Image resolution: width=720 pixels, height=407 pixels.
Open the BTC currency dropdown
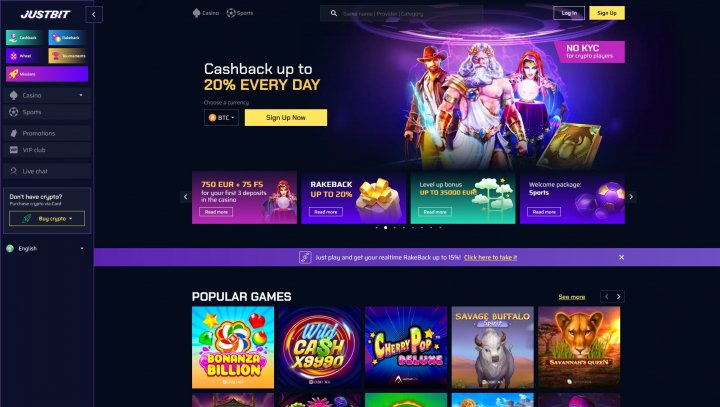click(221, 118)
